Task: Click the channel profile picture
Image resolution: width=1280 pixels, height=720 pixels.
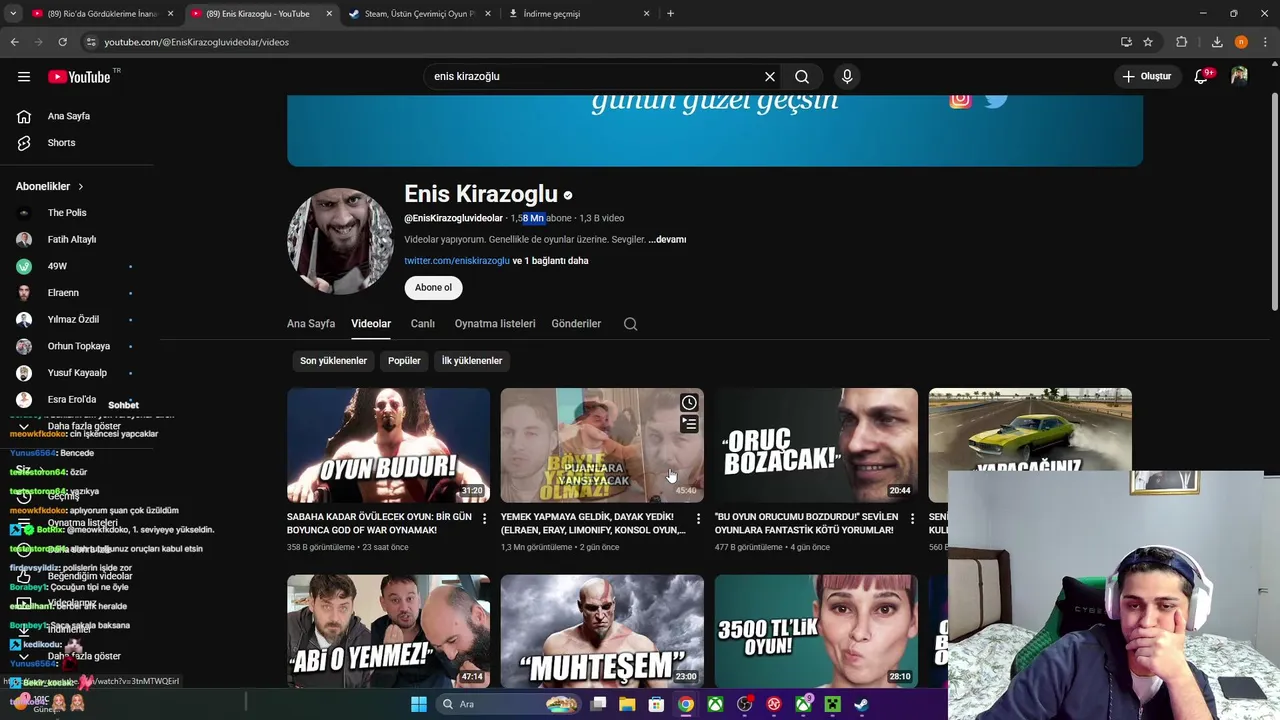Action: pos(340,241)
